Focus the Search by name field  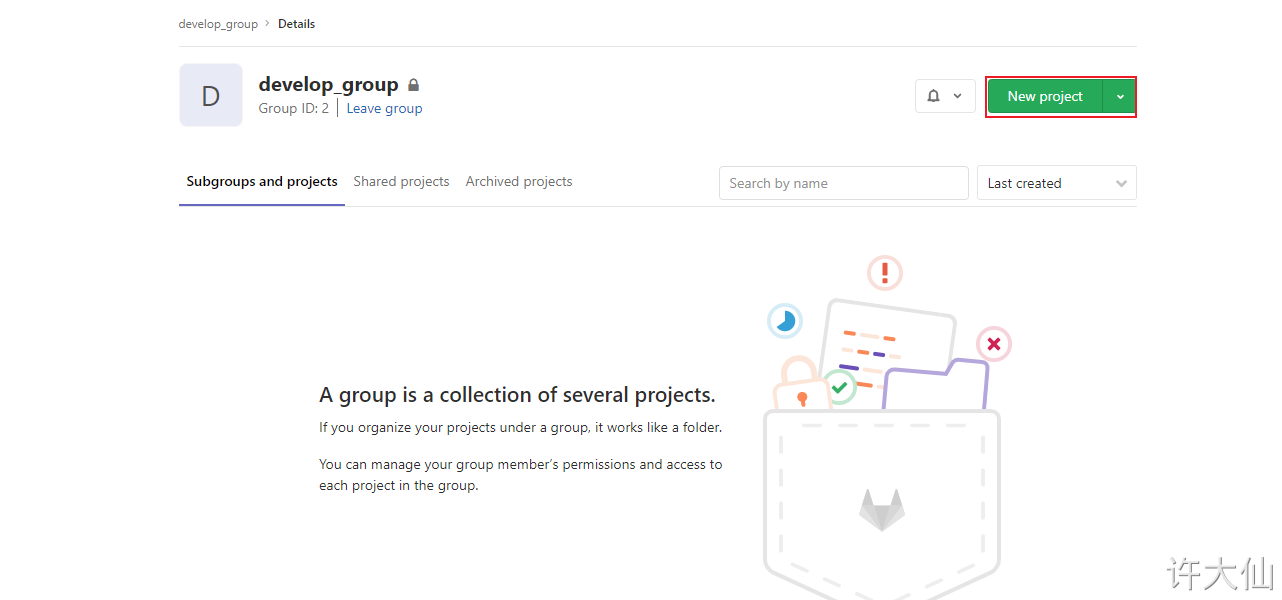[844, 183]
